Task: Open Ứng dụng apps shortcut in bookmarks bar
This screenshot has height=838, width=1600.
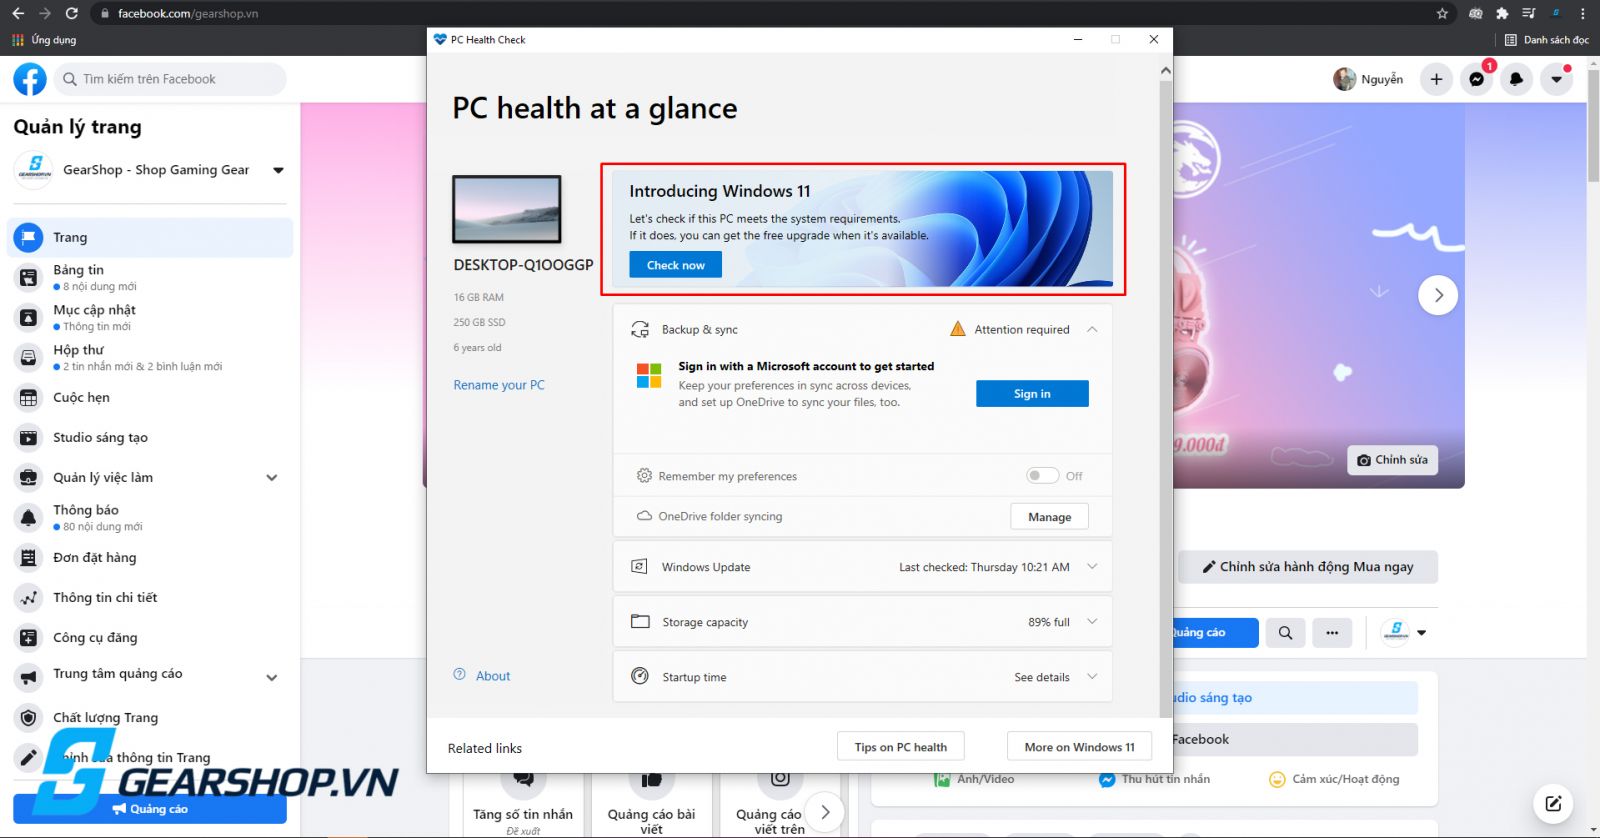Action: pos(44,40)
